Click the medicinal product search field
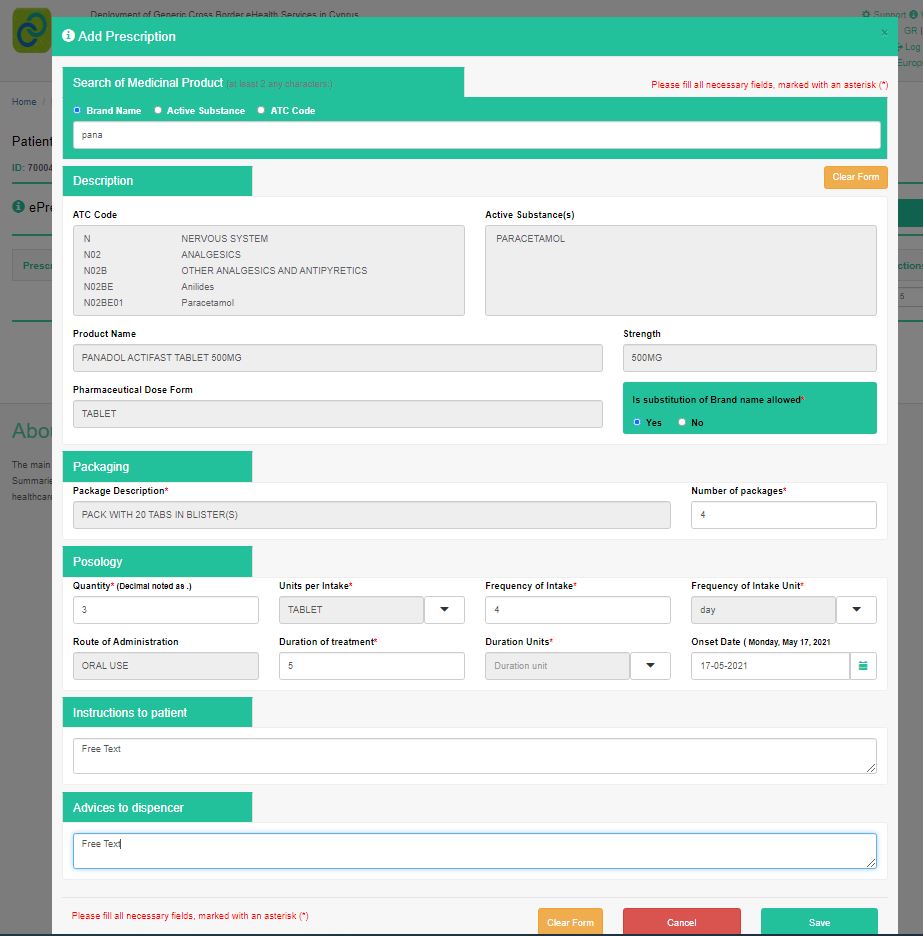 (x=476, y=135)
